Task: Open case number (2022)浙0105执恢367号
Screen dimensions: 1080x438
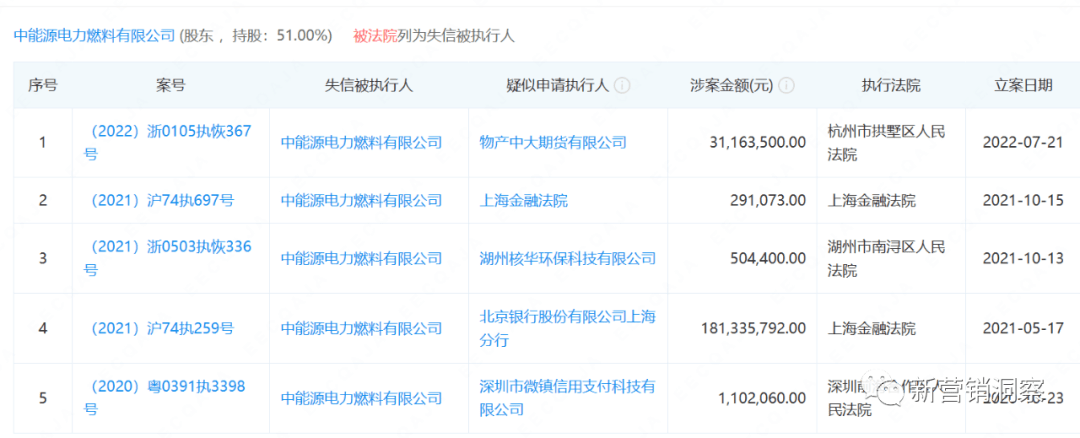Action: coord(167,142)
